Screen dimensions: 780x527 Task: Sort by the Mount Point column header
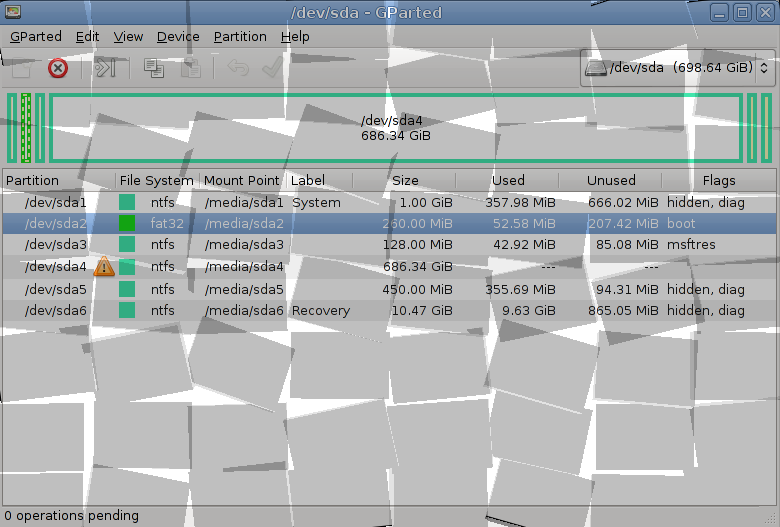tap(243, 181)
